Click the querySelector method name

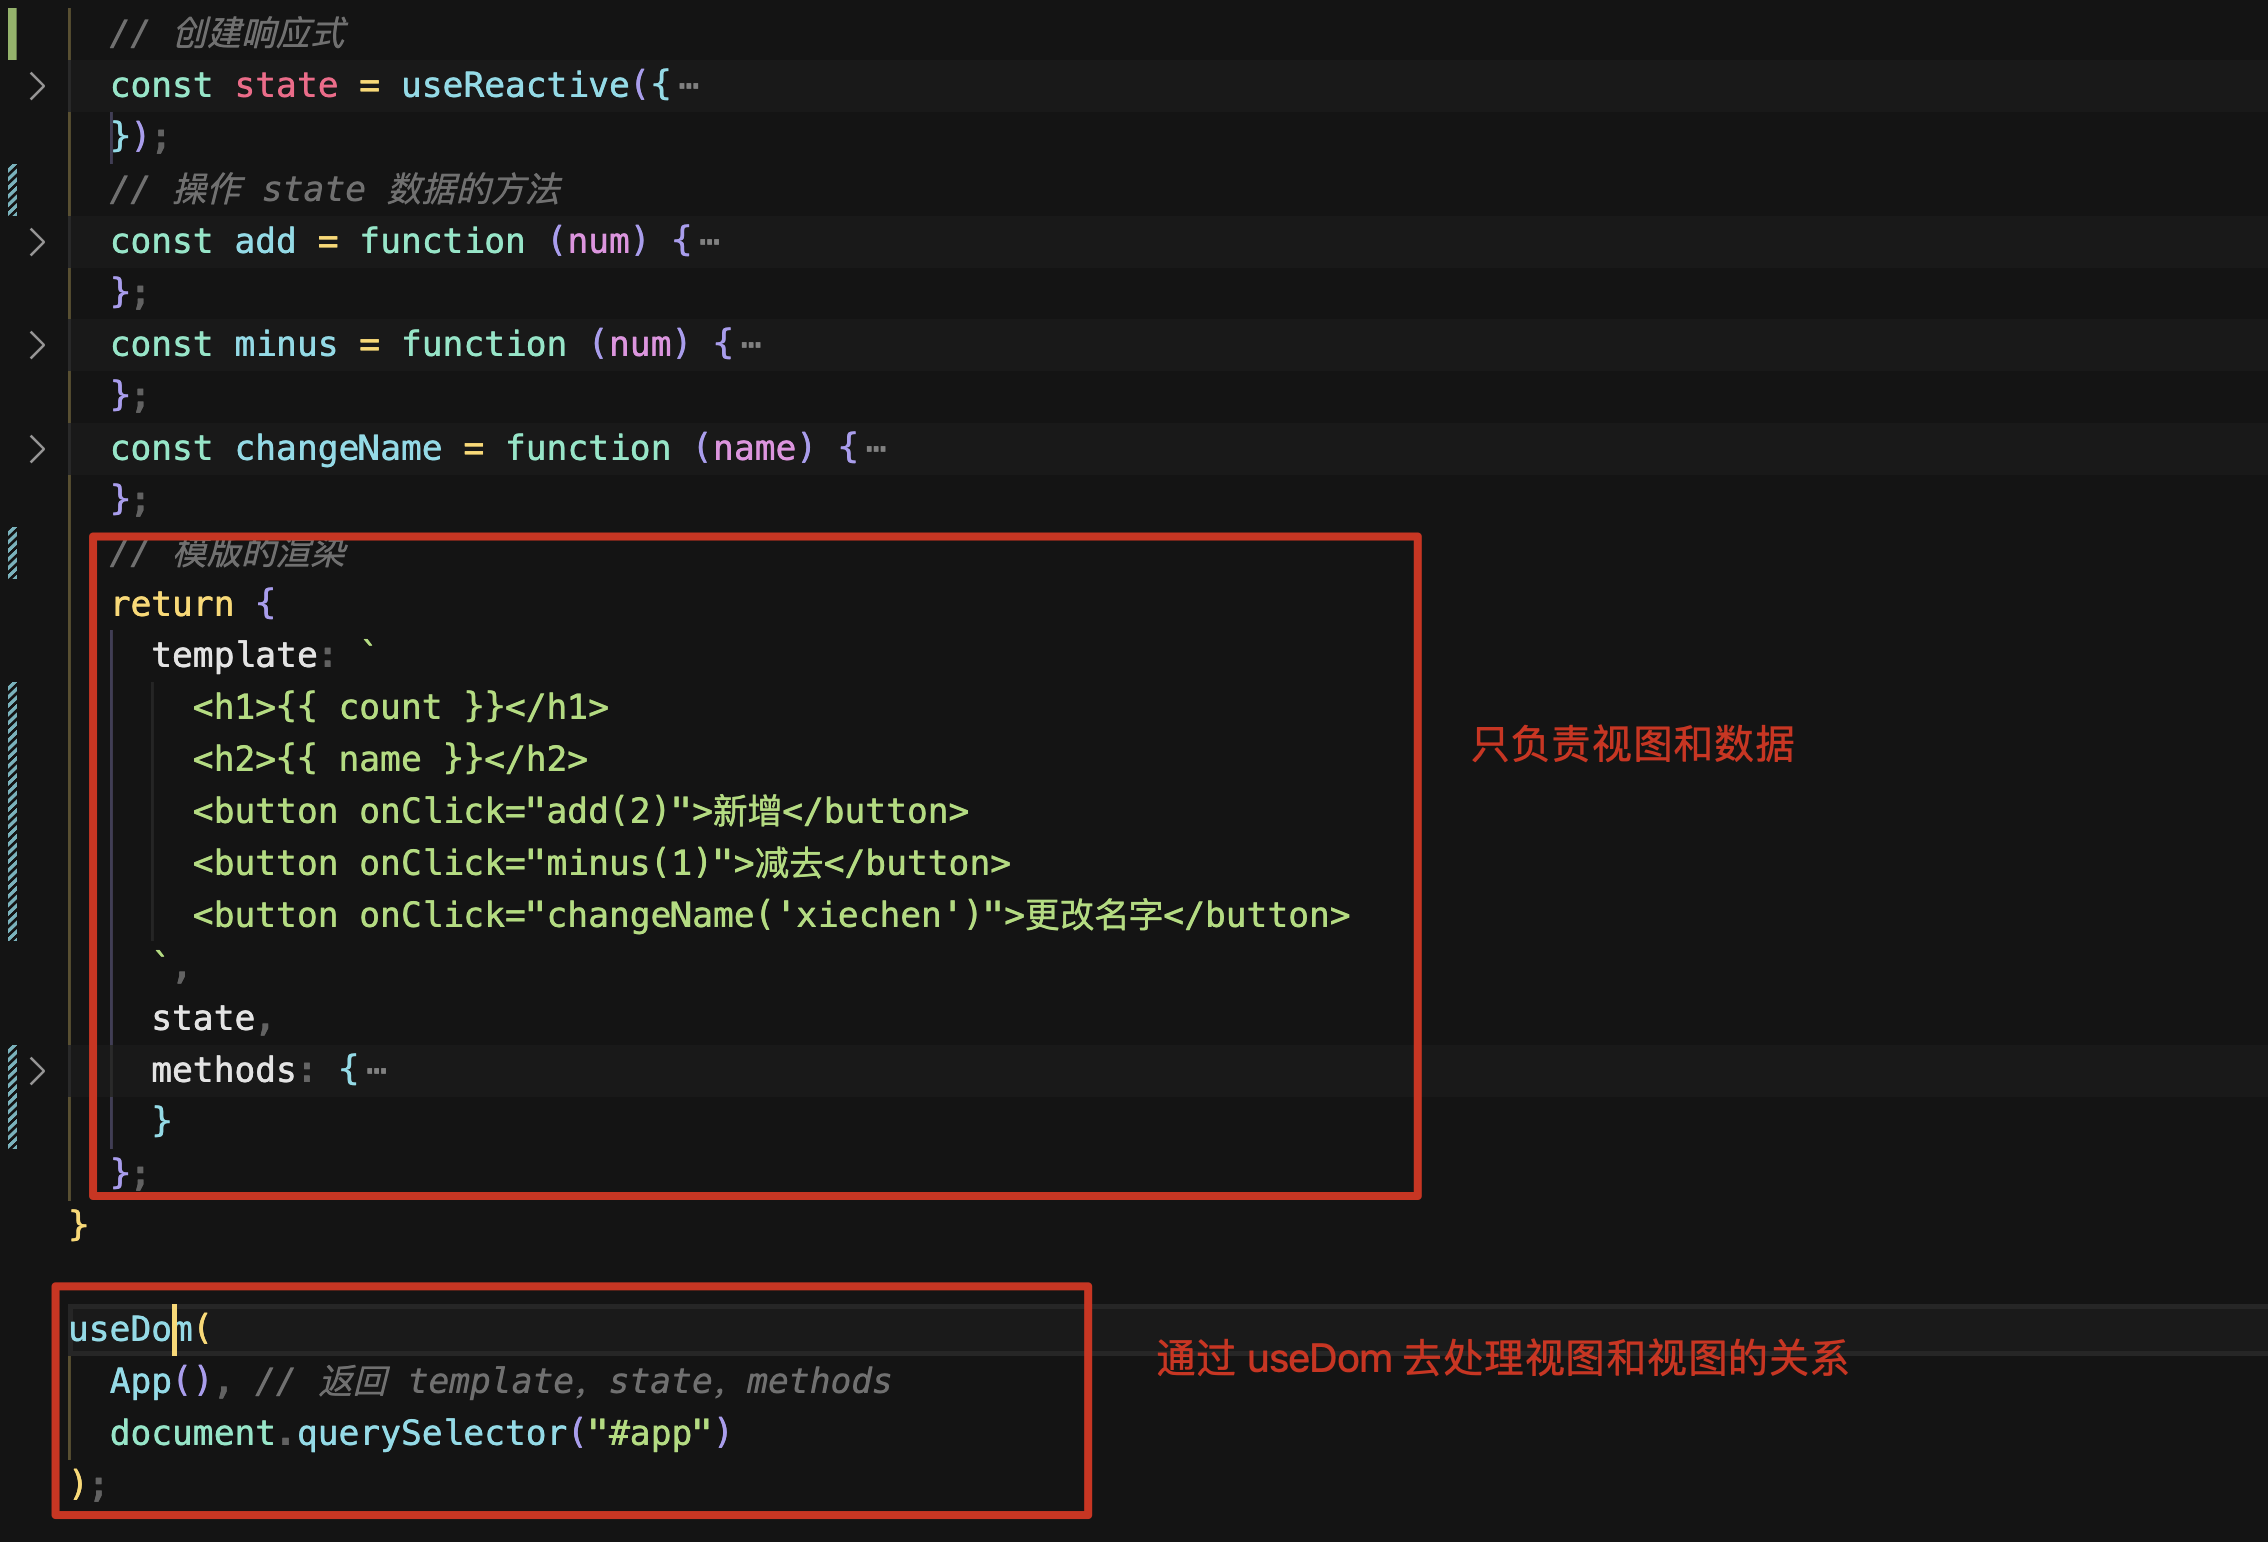(x=432, y=1433)
